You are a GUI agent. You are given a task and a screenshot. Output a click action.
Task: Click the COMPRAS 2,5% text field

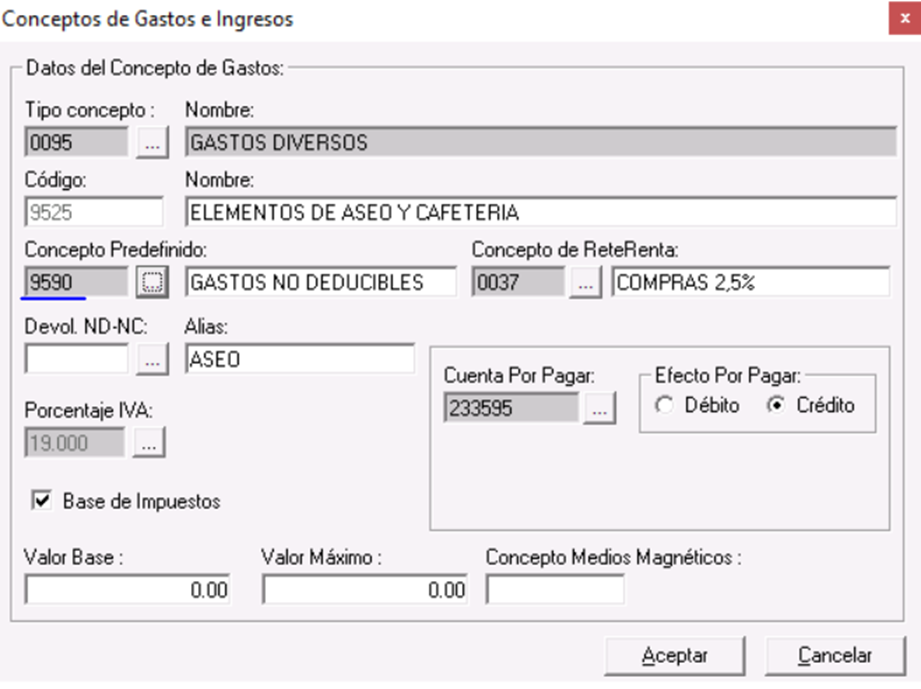coord(749,282)
